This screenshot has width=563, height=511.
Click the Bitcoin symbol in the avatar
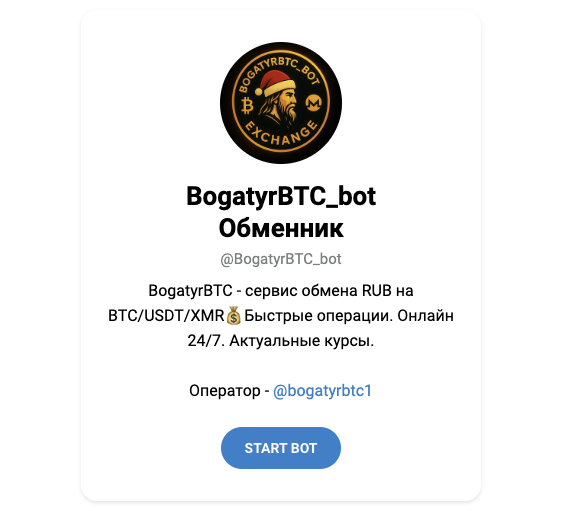click(x=247, y=106)
